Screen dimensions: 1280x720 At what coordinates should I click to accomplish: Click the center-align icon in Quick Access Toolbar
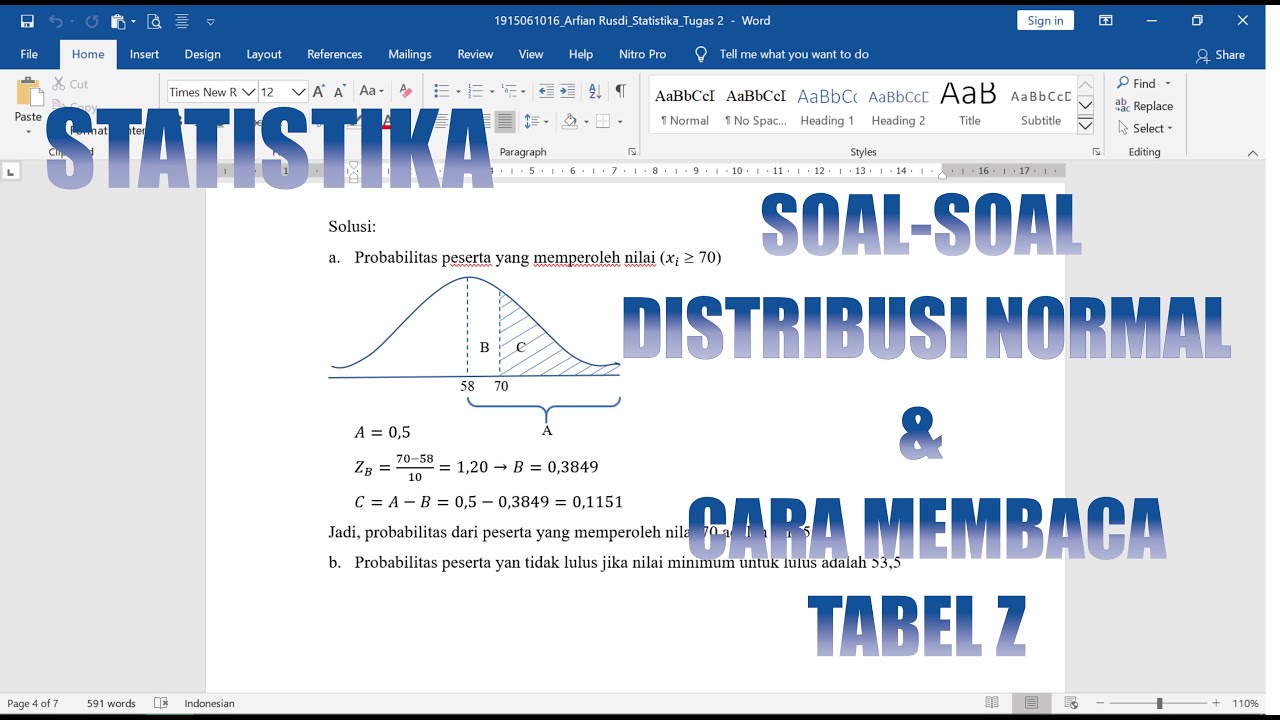(x=182, y=21)
